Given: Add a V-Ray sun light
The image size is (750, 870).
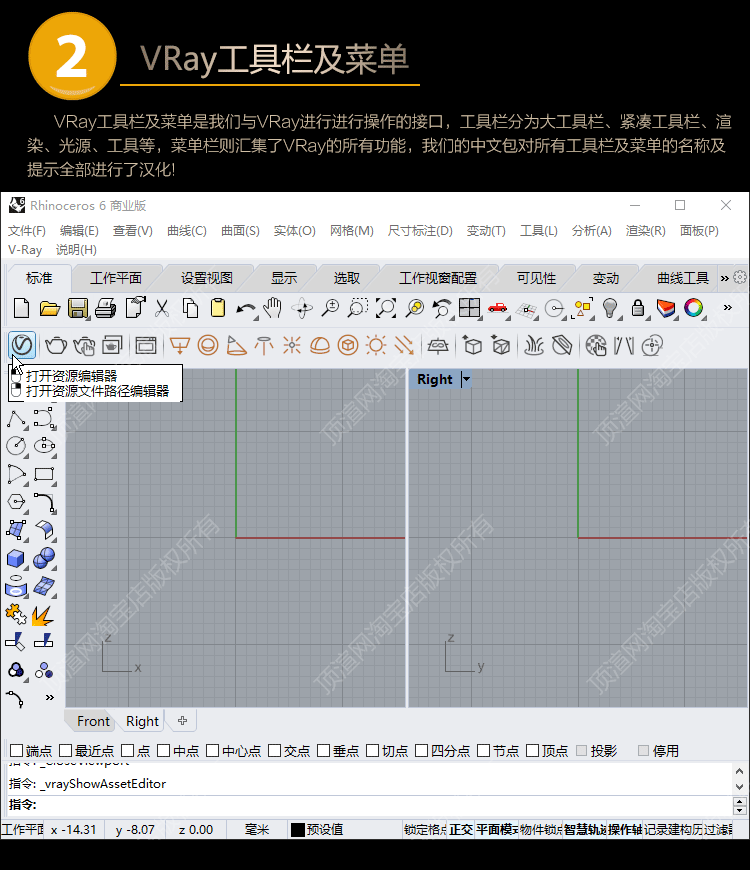Looking at the screenshot, I should coord(376,346).
